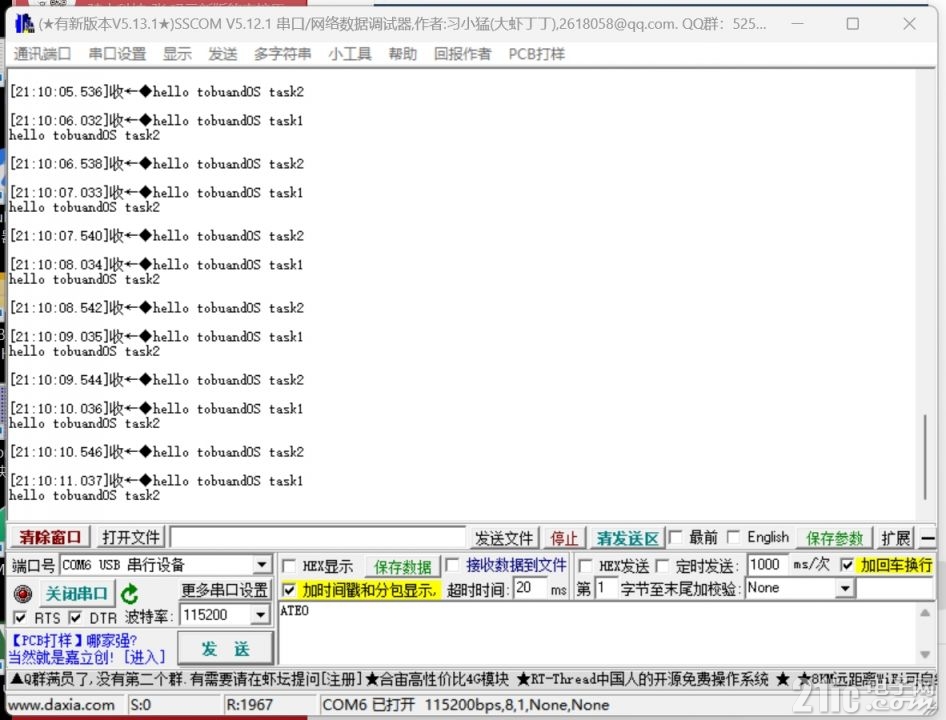Toggle the RTS checkbox
Screen dimensions: 946x720
(21, 617)
